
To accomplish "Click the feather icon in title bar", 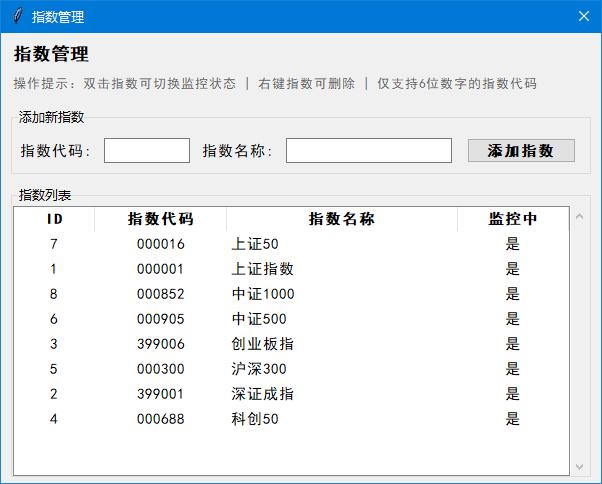I will (x=16, y=16).
